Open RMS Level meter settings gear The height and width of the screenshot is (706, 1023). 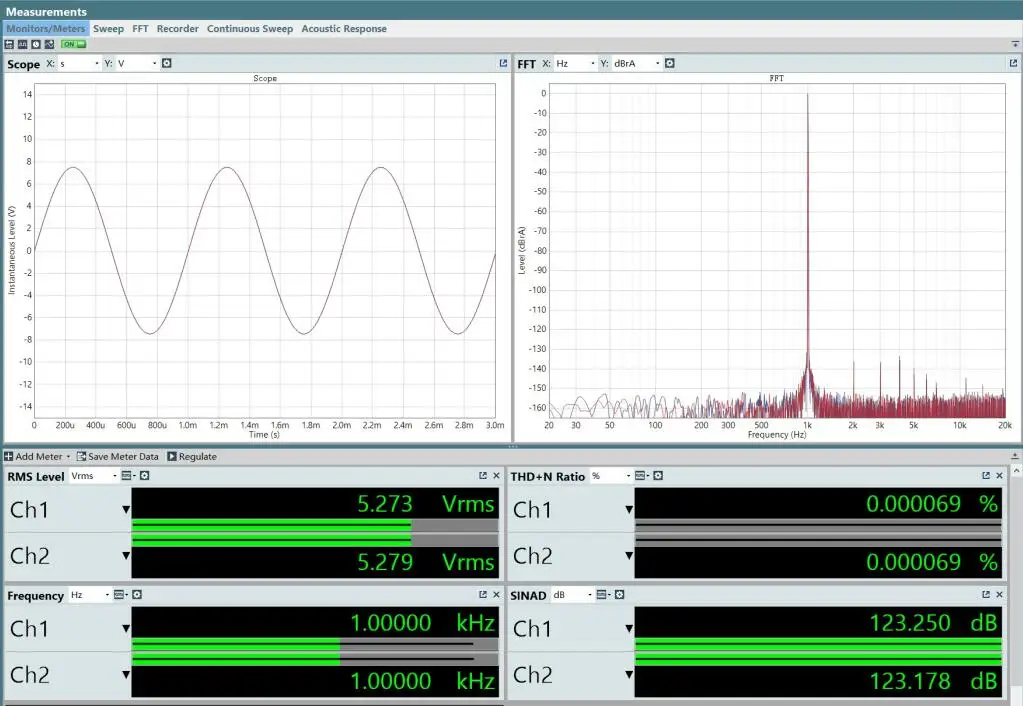pyautogui.click(x=144, y=476)
